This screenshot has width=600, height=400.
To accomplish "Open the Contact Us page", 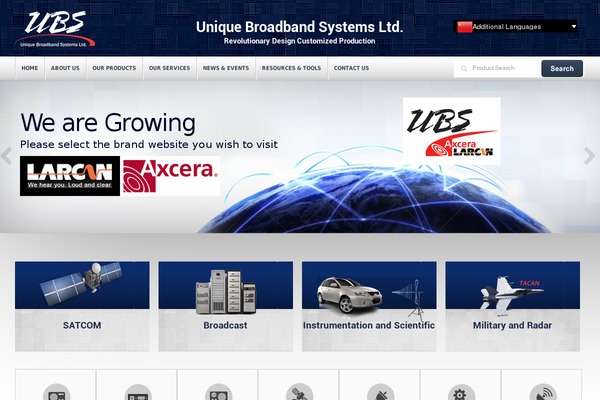I will click(x=351, y=68).
